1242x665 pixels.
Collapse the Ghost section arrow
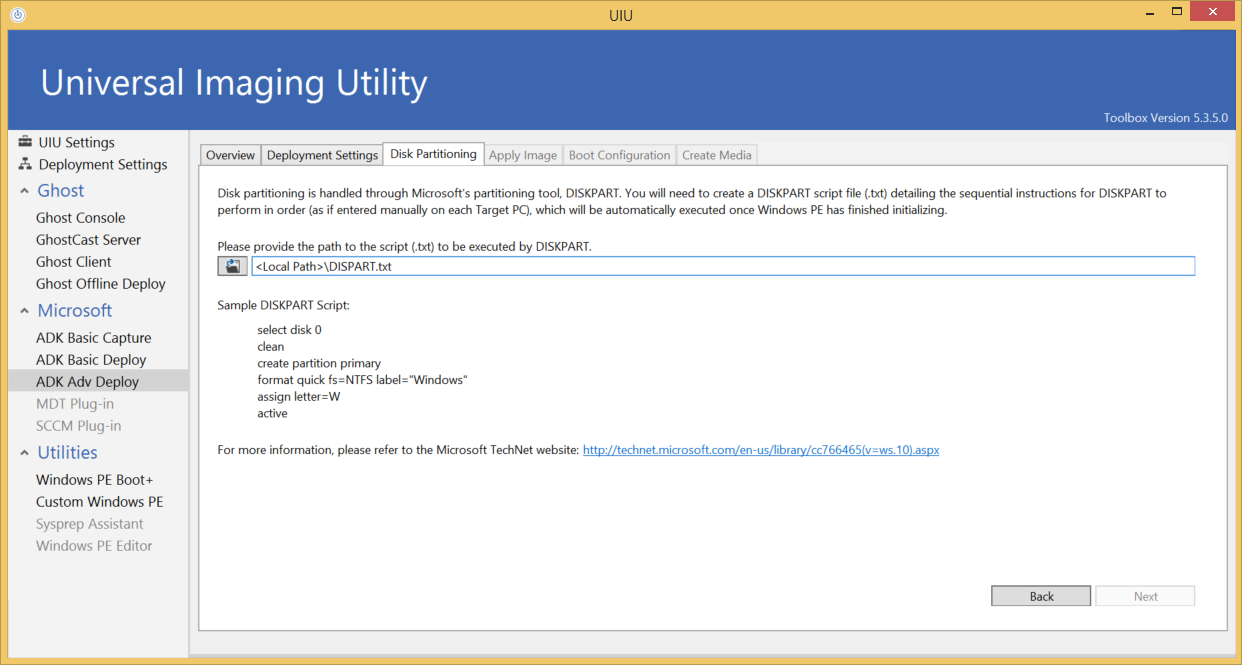[24, 191]
